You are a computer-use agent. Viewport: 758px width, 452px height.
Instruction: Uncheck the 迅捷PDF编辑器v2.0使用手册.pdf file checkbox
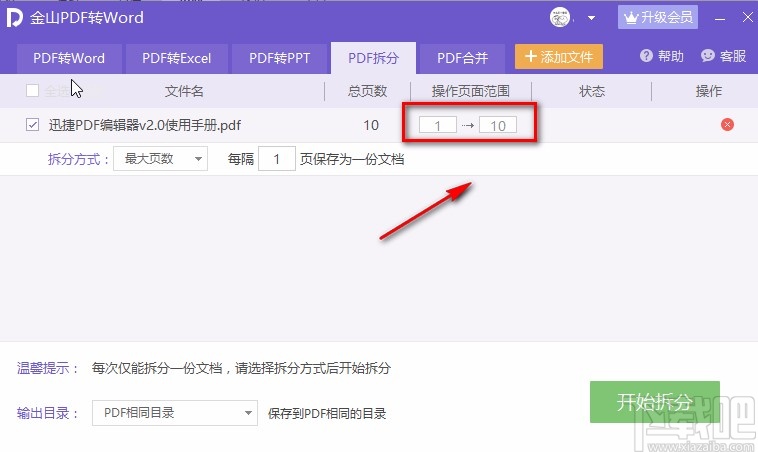click(x=32, y=125)
